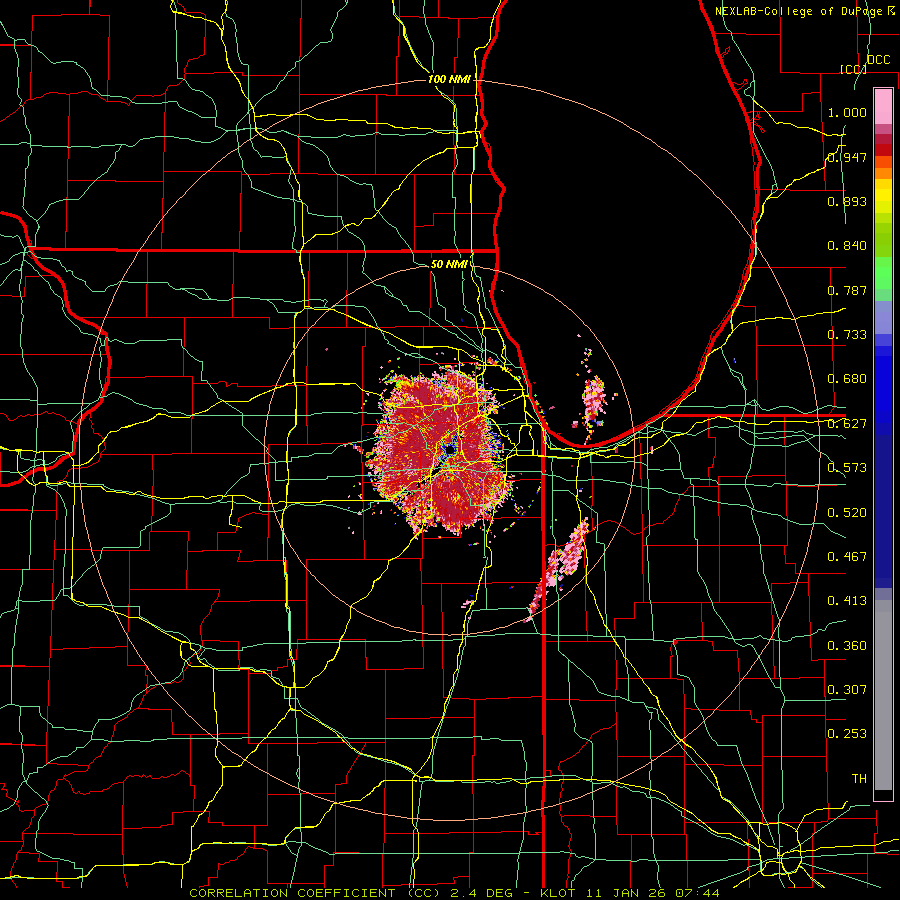Click the 0.627 legend value
900x900 pixels.
(847, 424)
